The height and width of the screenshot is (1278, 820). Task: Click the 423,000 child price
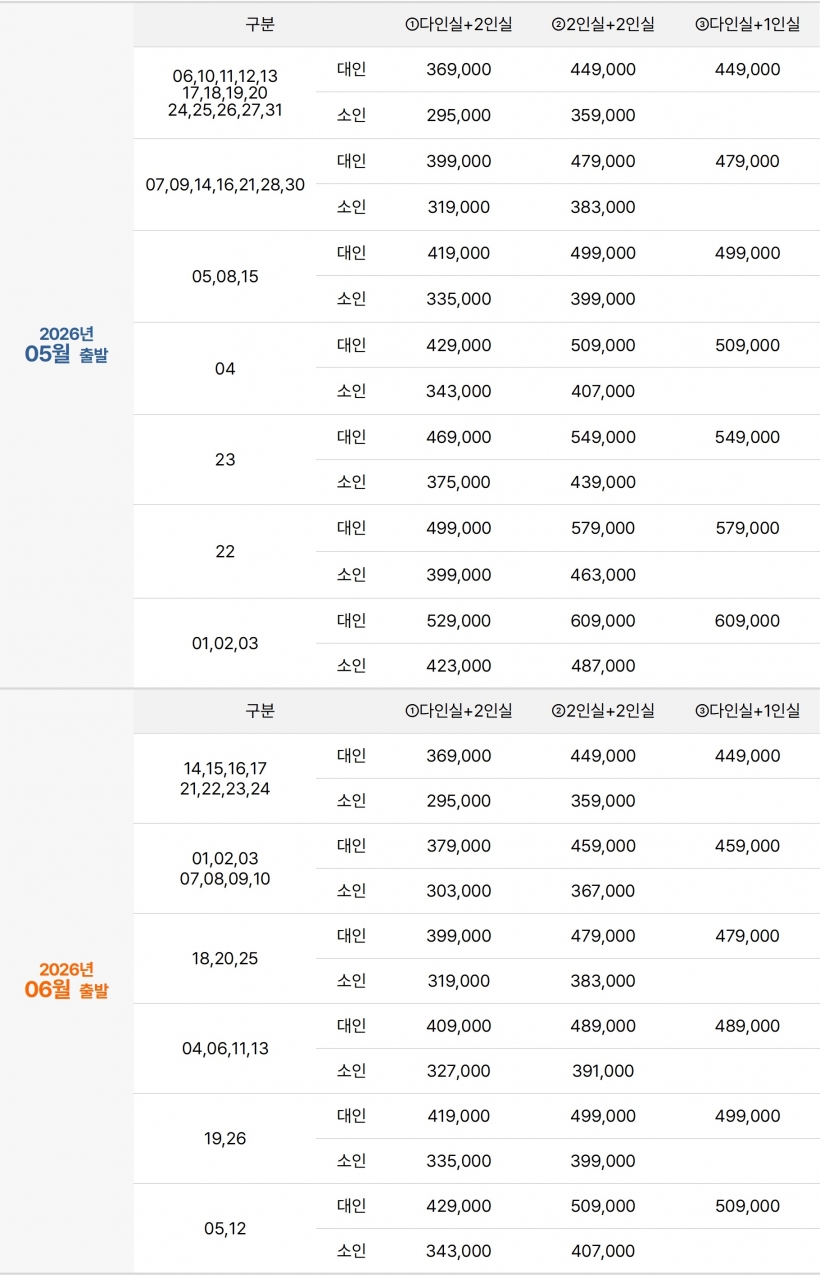pos(459,666)
